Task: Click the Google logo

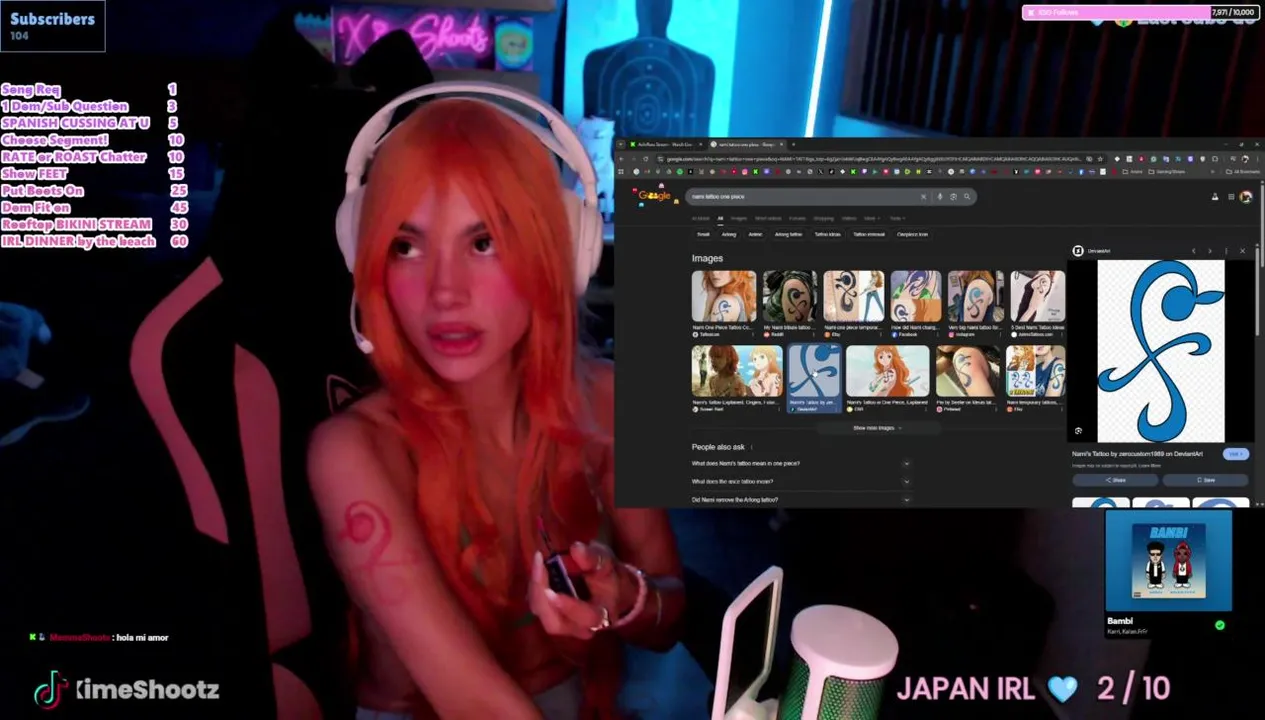Action: 654,196
